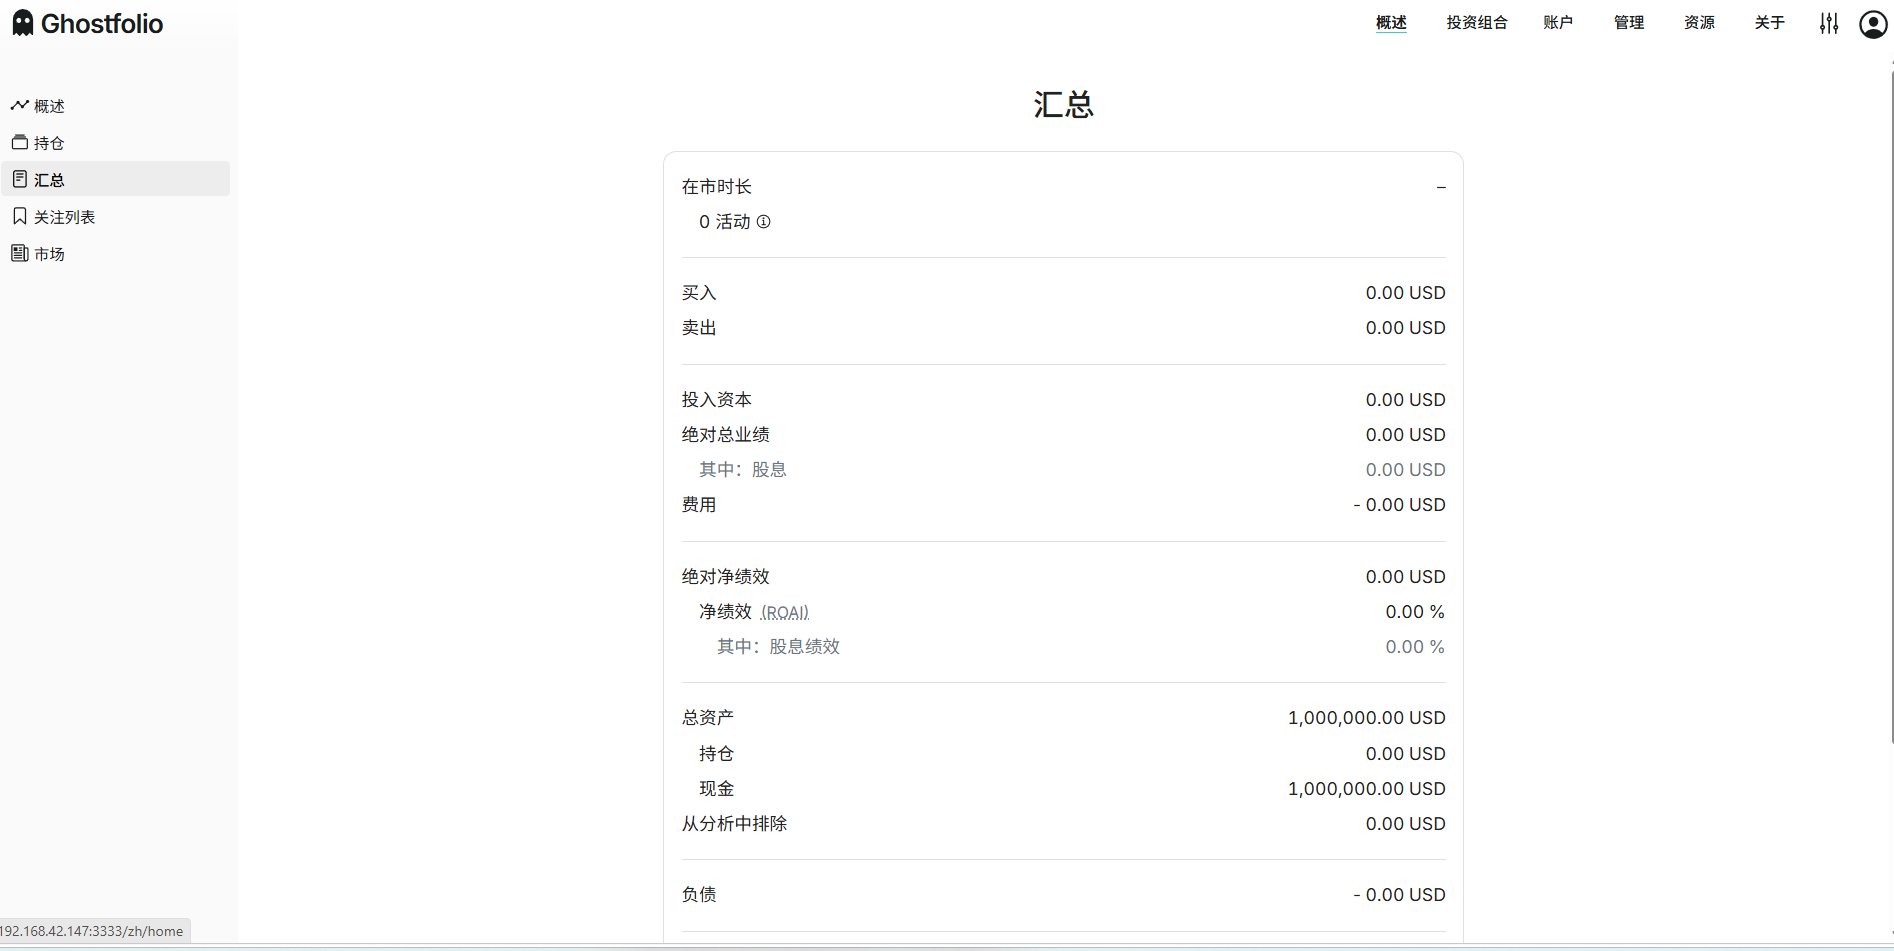Viewport: 1894px width, 951px height.
Task: Click the 汇总 document icon in sidebar
Action: click(19, 179)
